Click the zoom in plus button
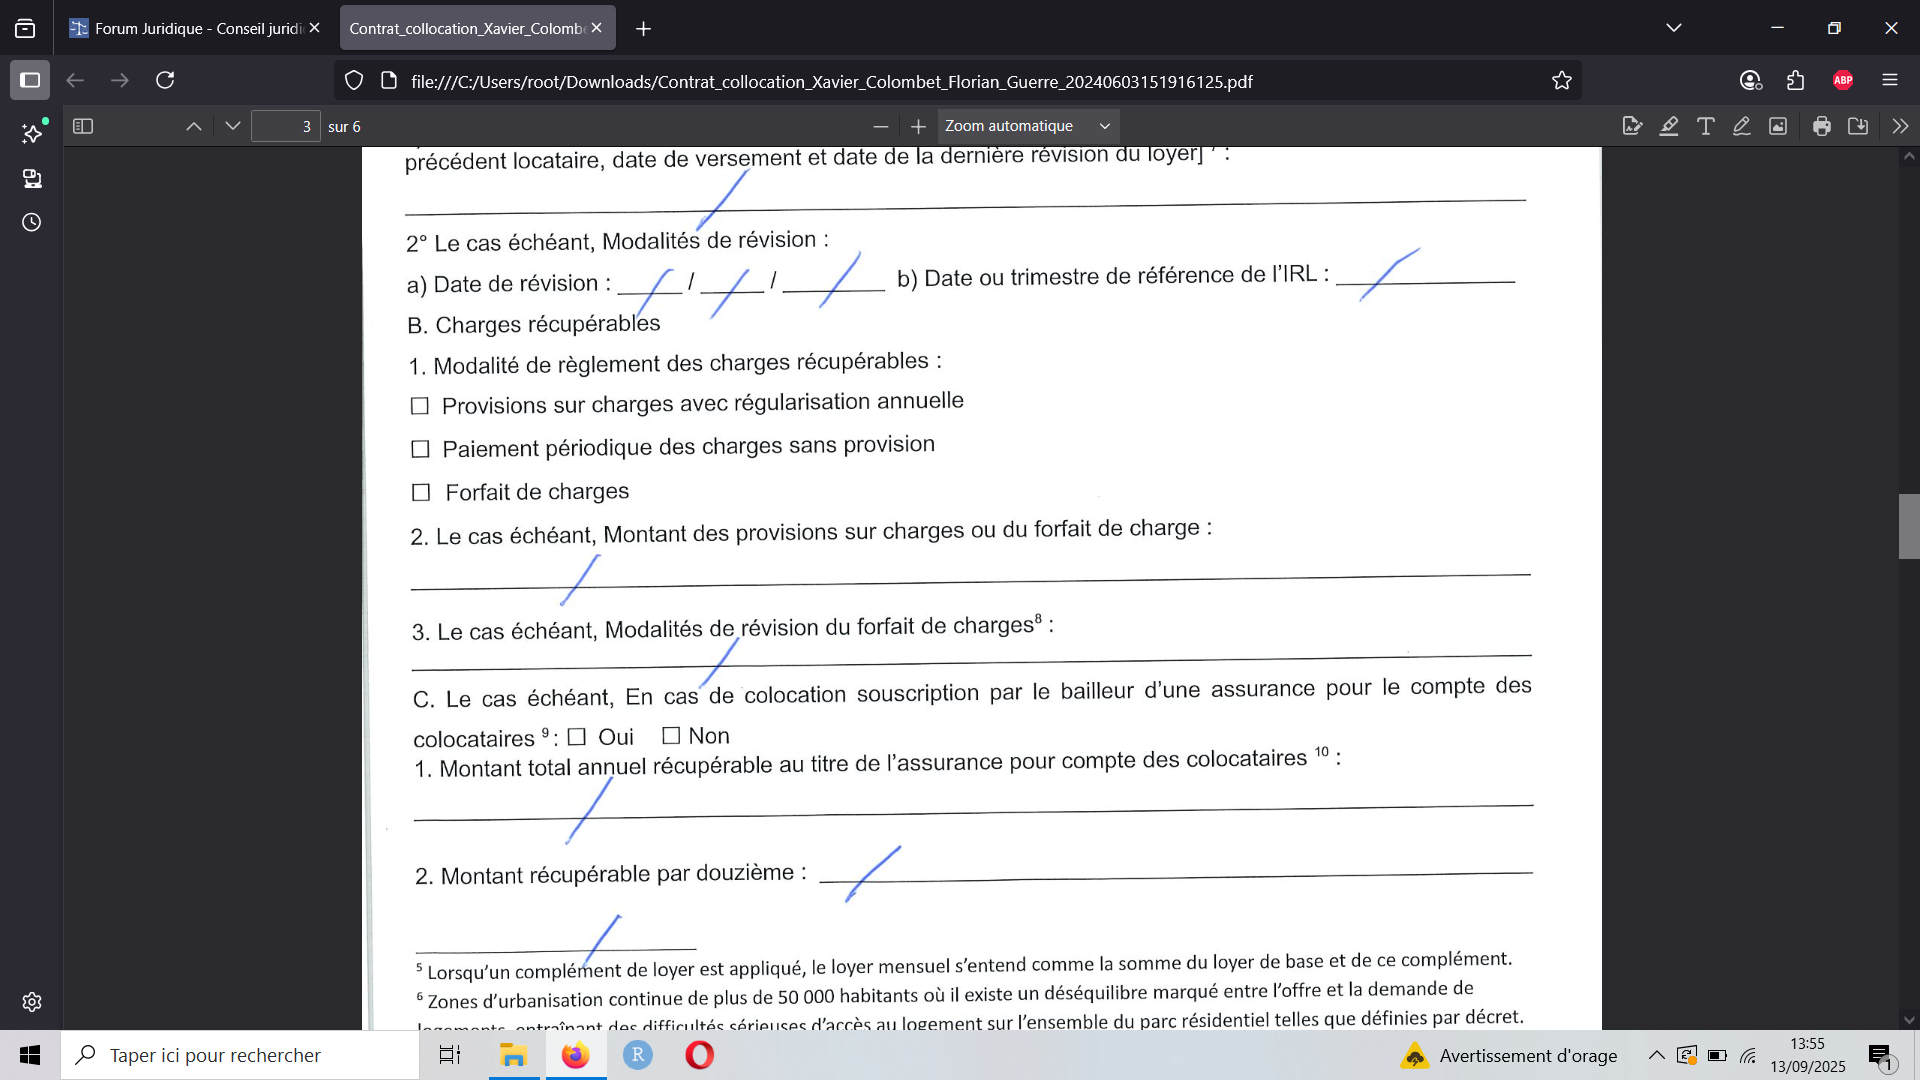The height and width of the screenshot is (1080, 1920). [918, 126]
